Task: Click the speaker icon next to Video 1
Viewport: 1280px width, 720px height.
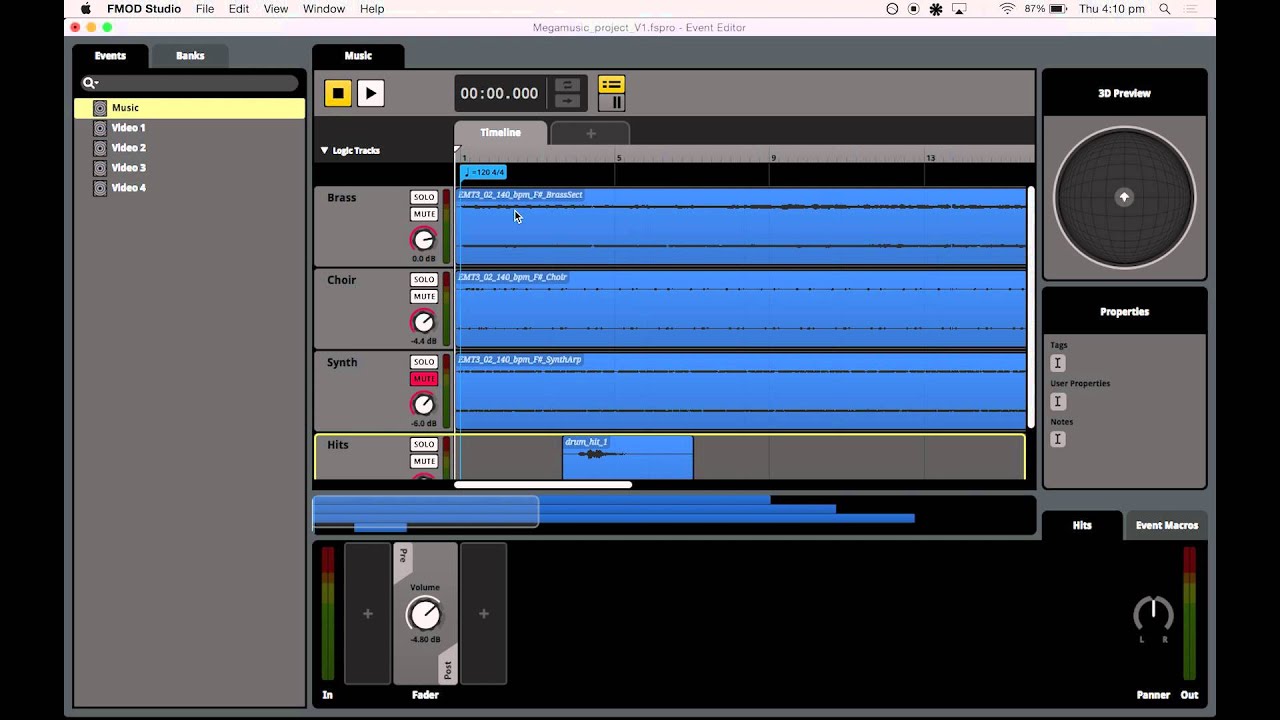Action: [x=100, y=128]
